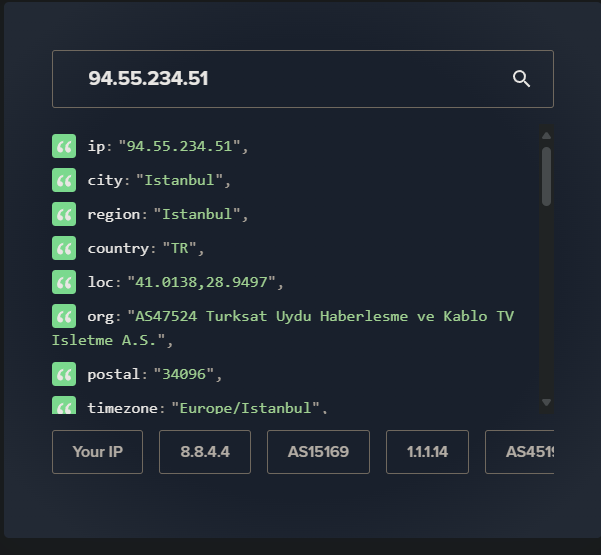Click the scrollbar up arrow

[x=546, y=136]
